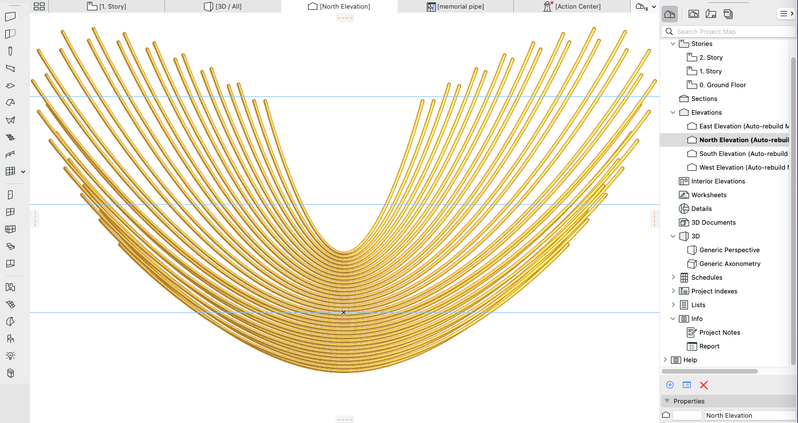Image resolution: width=798 pixels, height=423 pixels.
Task: Select the Lamp tool lightbulb icon
Action: click(10, 356)
